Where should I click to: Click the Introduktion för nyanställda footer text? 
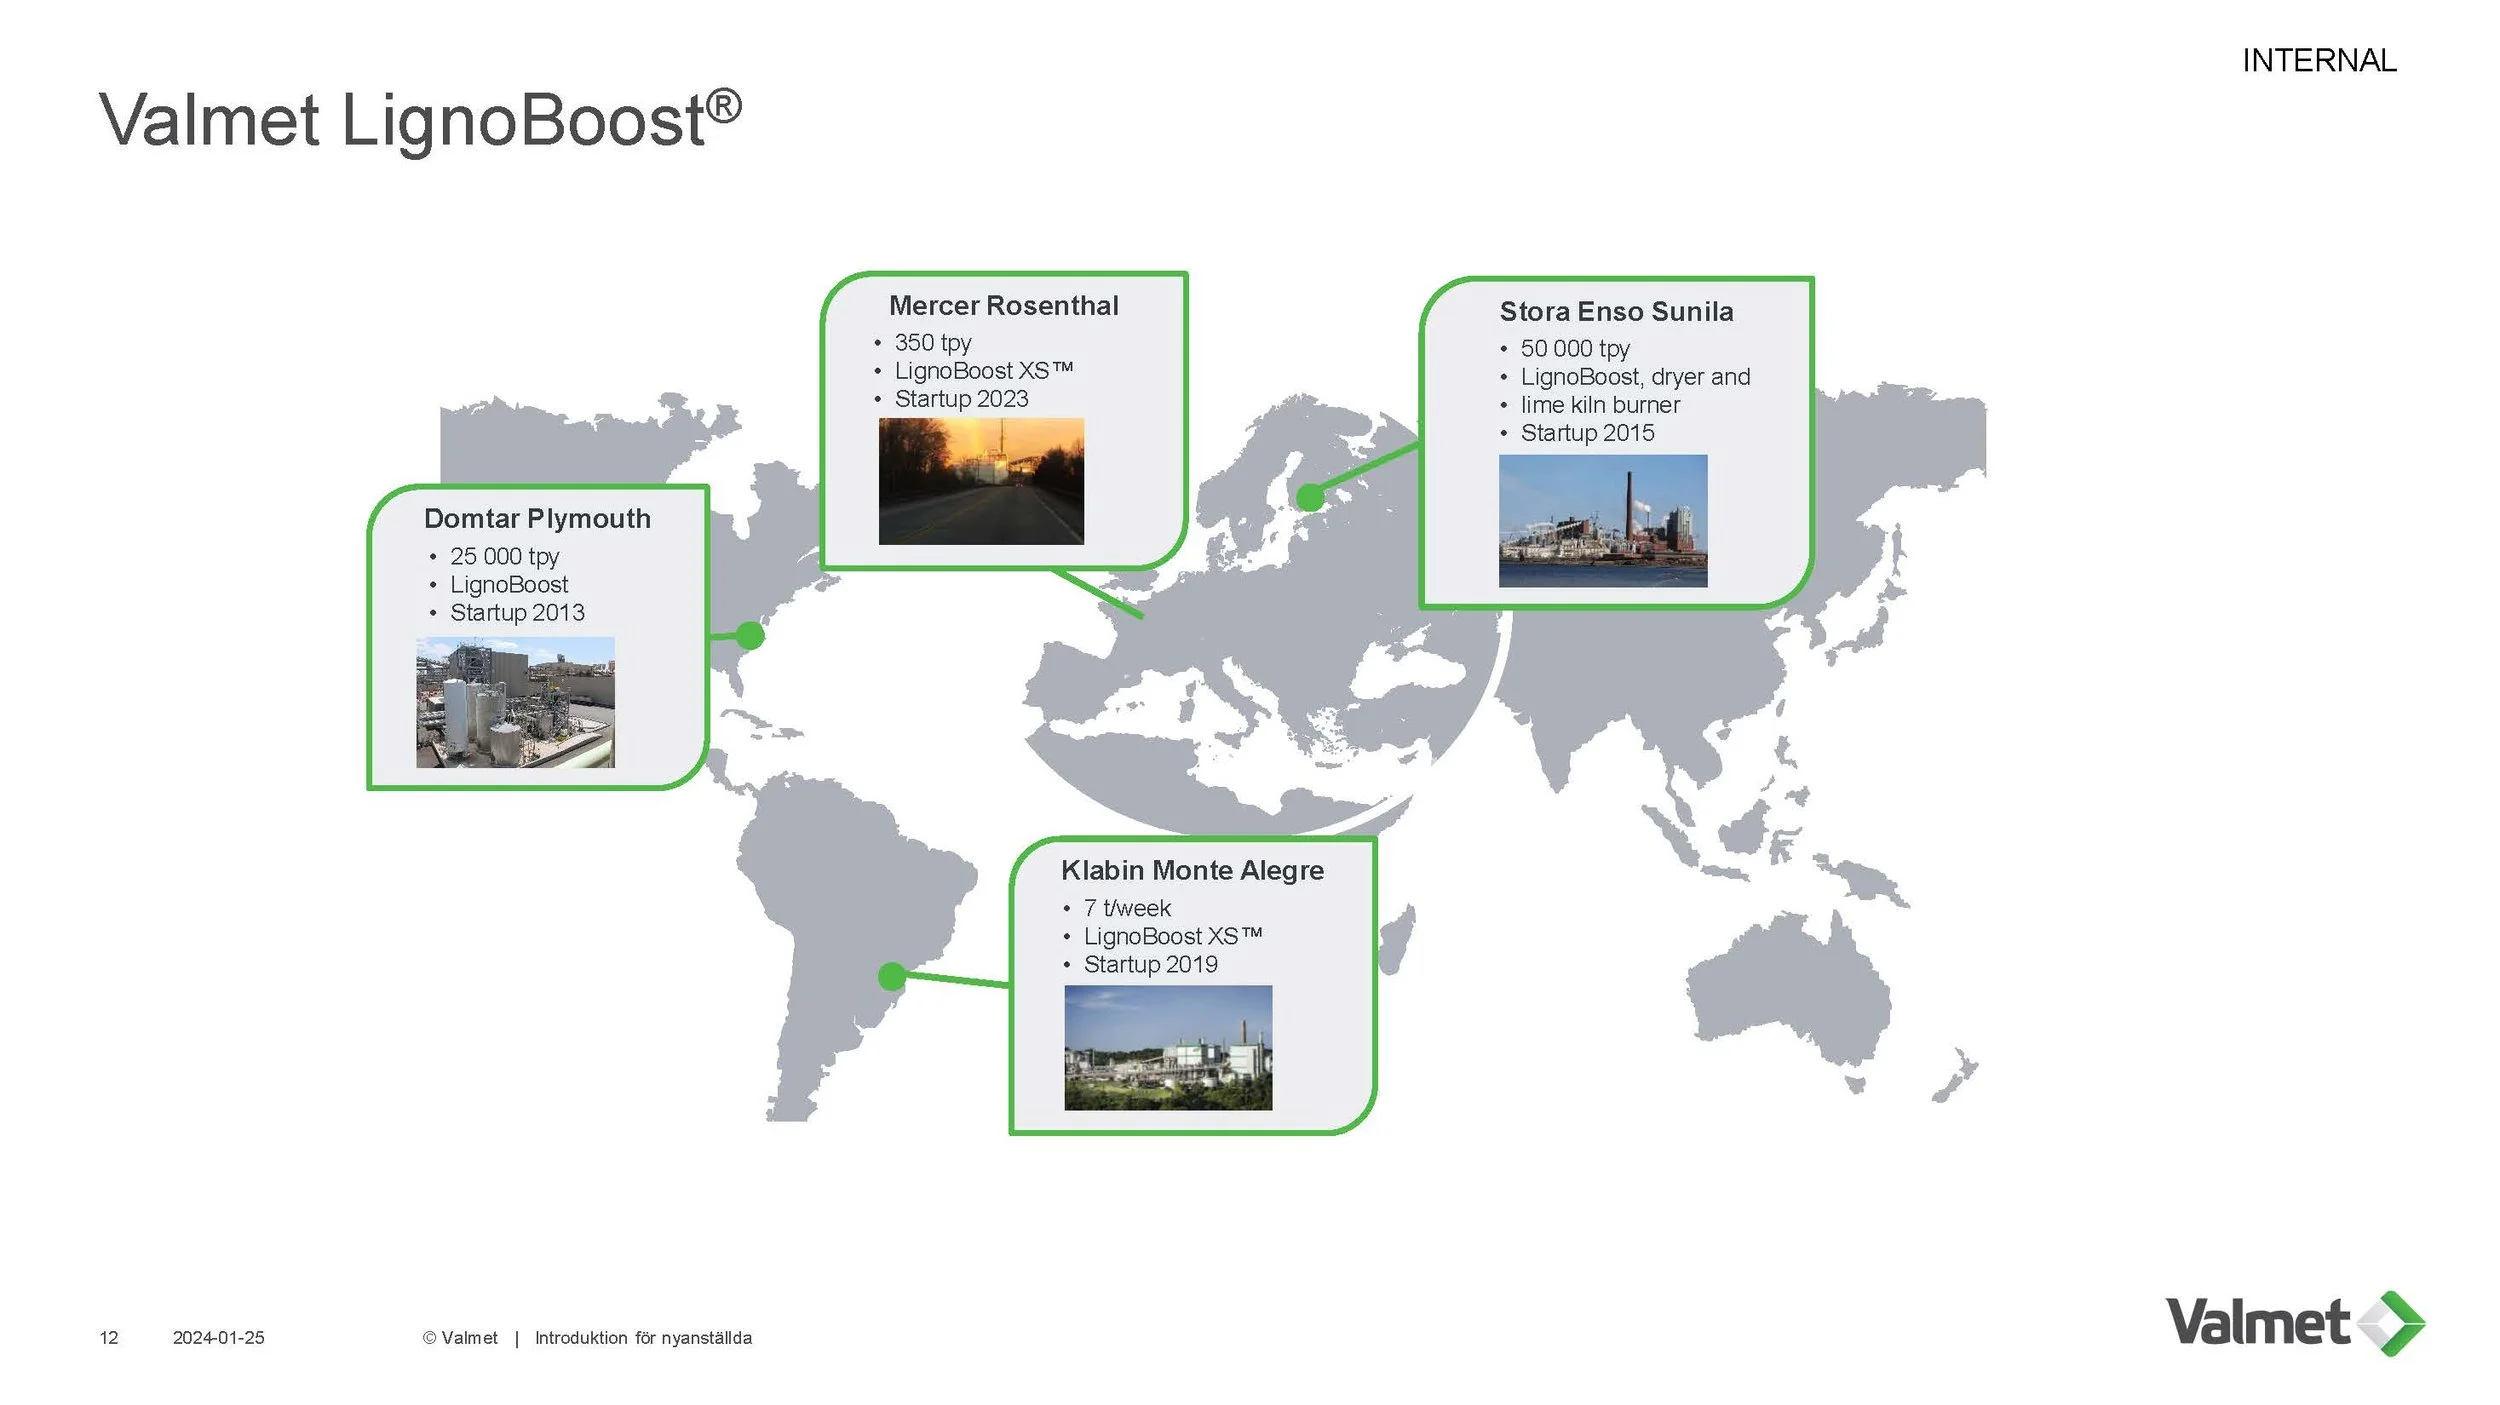pos(643,1338)
